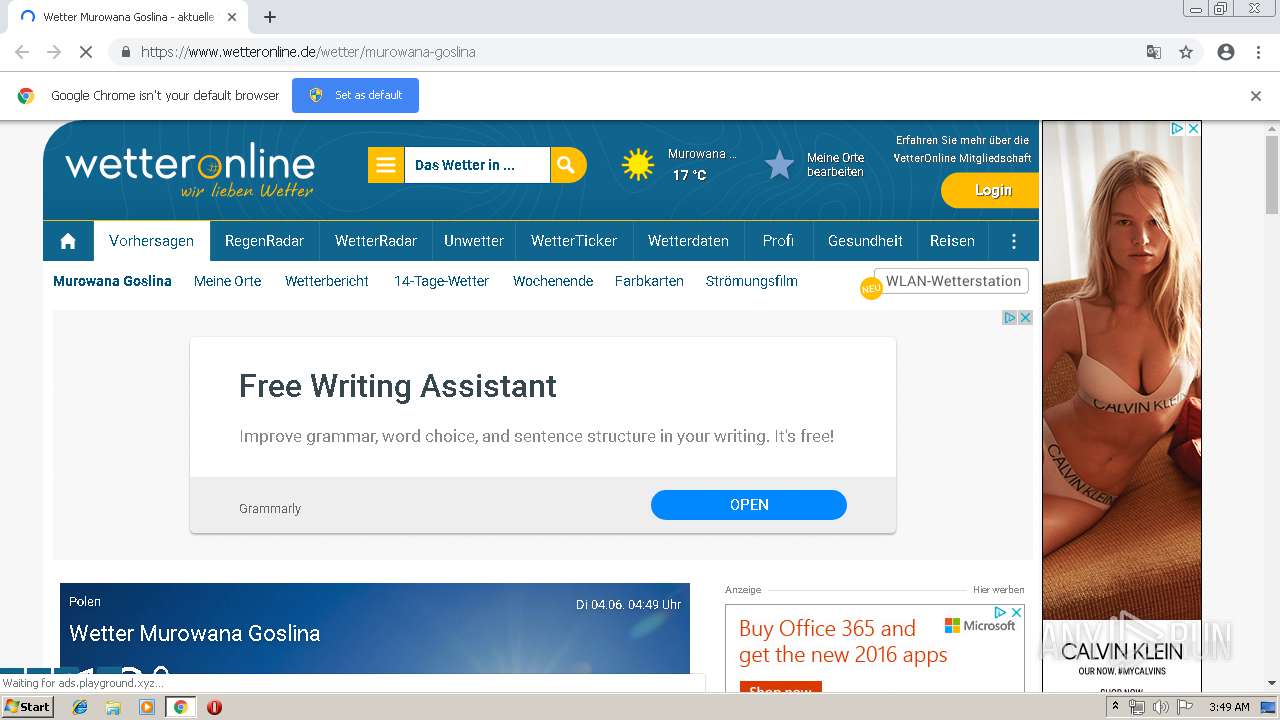
Task: Open the WetterRadar tab
Action: point(376,241)
